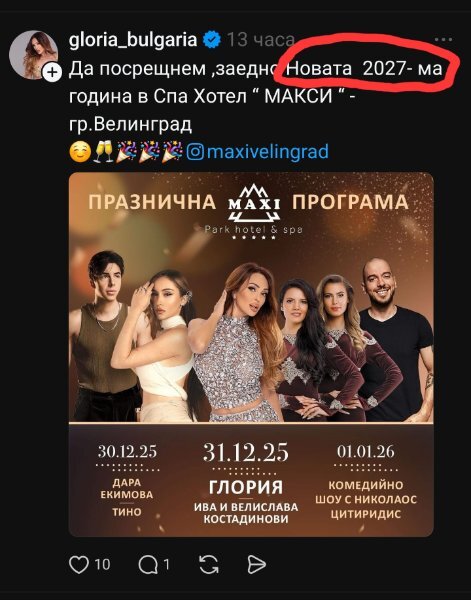Like the post with heart icon
This screenshot has width=471, height=600.
[x=78, y=564]
